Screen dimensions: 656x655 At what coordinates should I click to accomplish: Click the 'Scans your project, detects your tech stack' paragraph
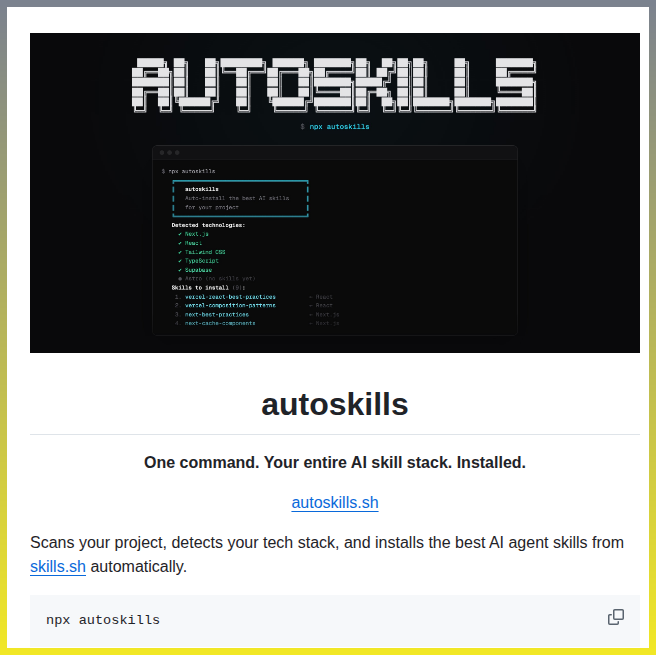coord(327,555)
